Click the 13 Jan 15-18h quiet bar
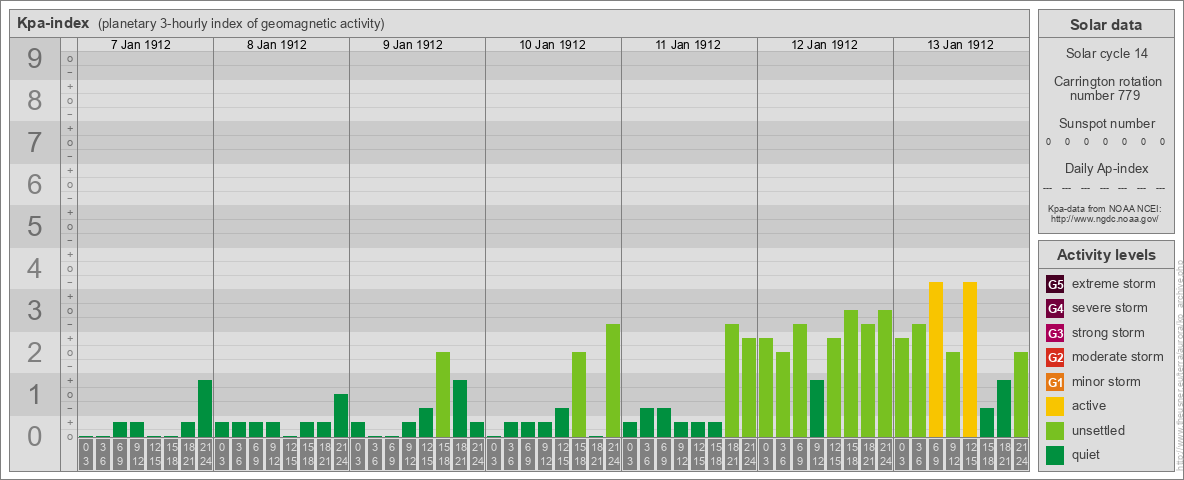The image size is (1184, 480). (x=987, y=423)
